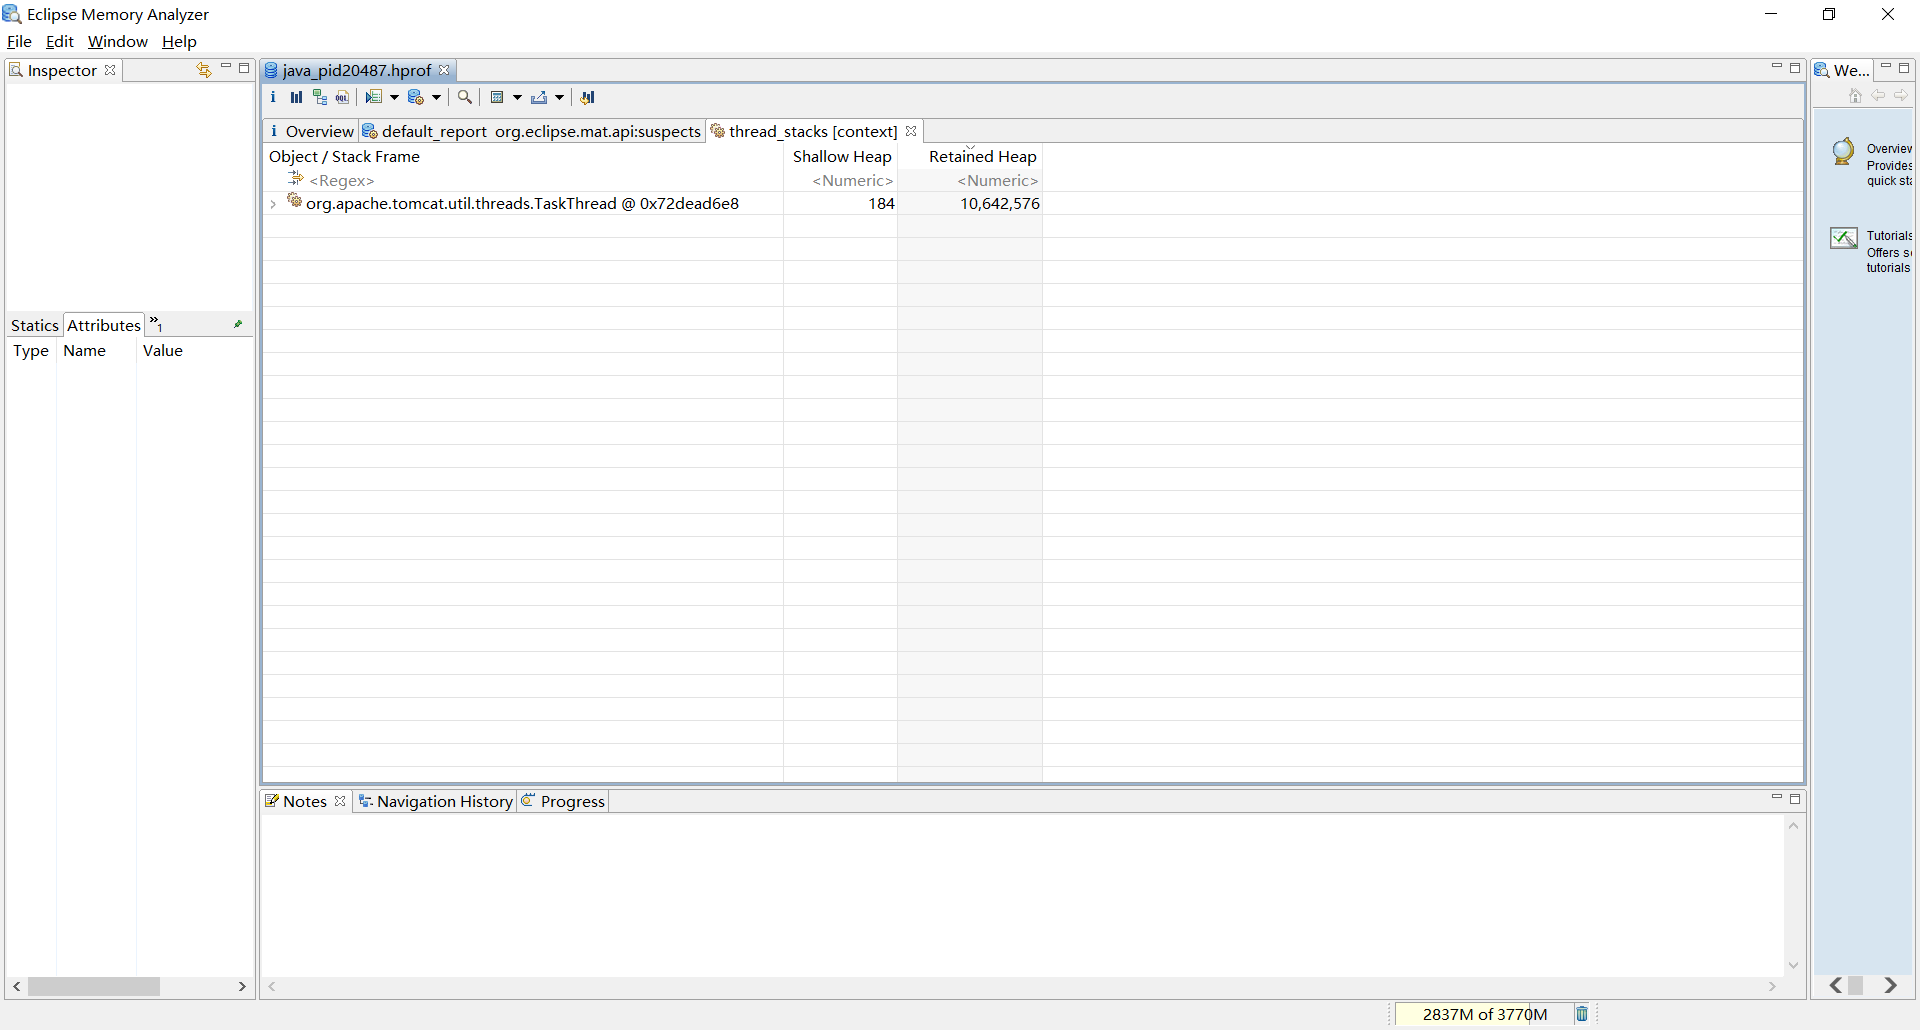1920x1030 pixels.
Task: Open the Overview pane from the toolbar
Action: pyautogui.click(x=273, y=97)
